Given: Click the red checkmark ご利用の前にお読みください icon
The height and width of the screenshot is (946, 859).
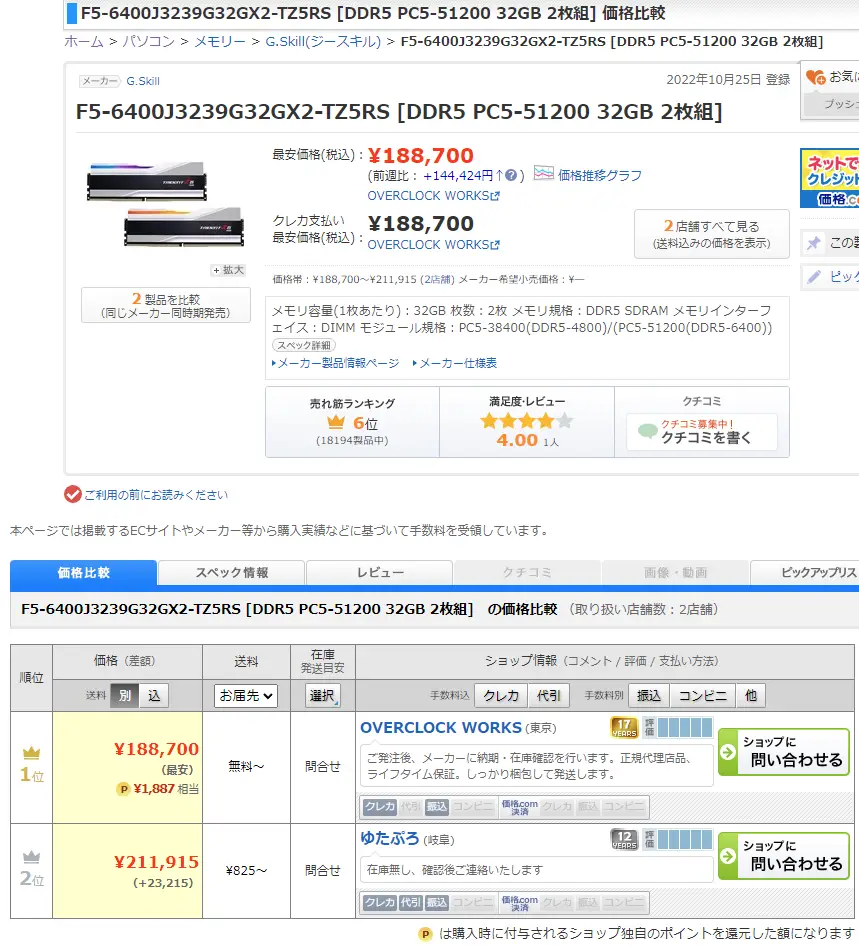Looking at the screenshot, I should click(x=72, y=494).
